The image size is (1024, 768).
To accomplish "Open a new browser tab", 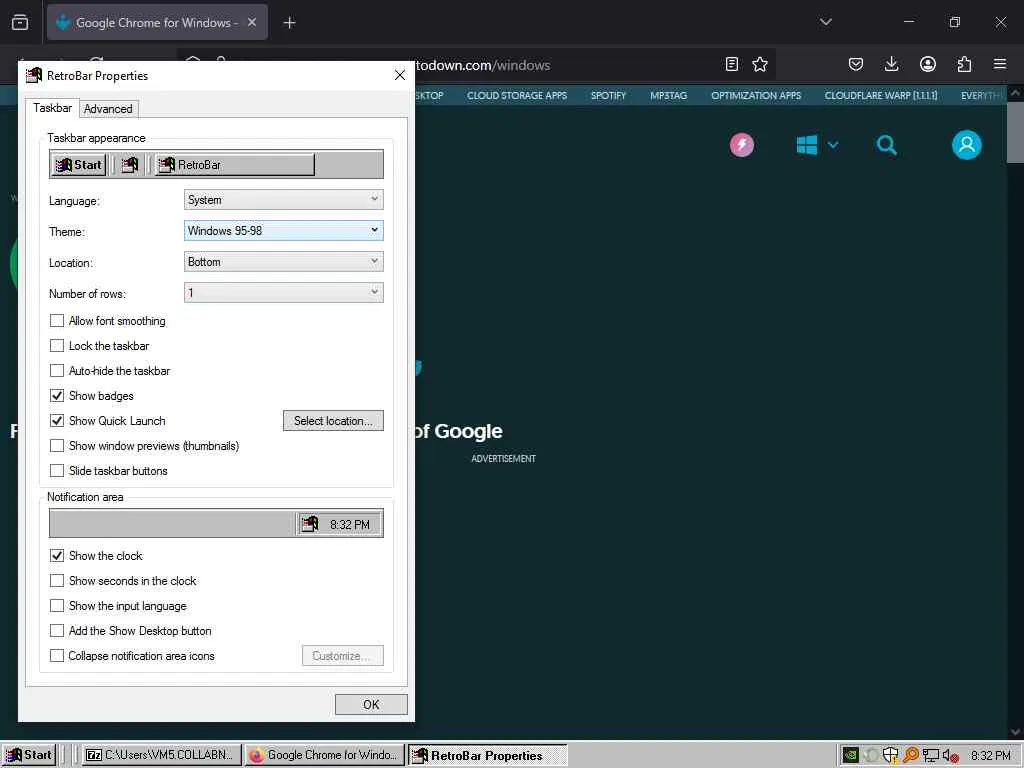I will [289, 23].
